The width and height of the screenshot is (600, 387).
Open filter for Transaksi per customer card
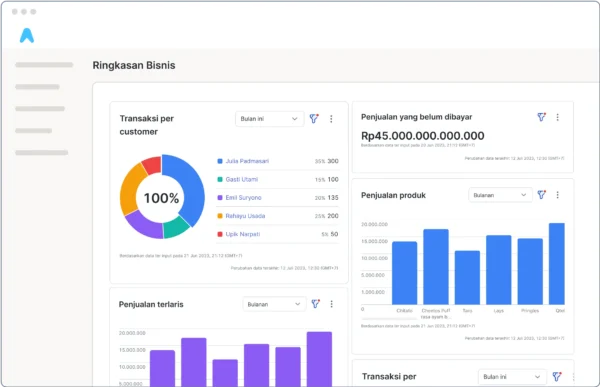(x=314, y=119)
